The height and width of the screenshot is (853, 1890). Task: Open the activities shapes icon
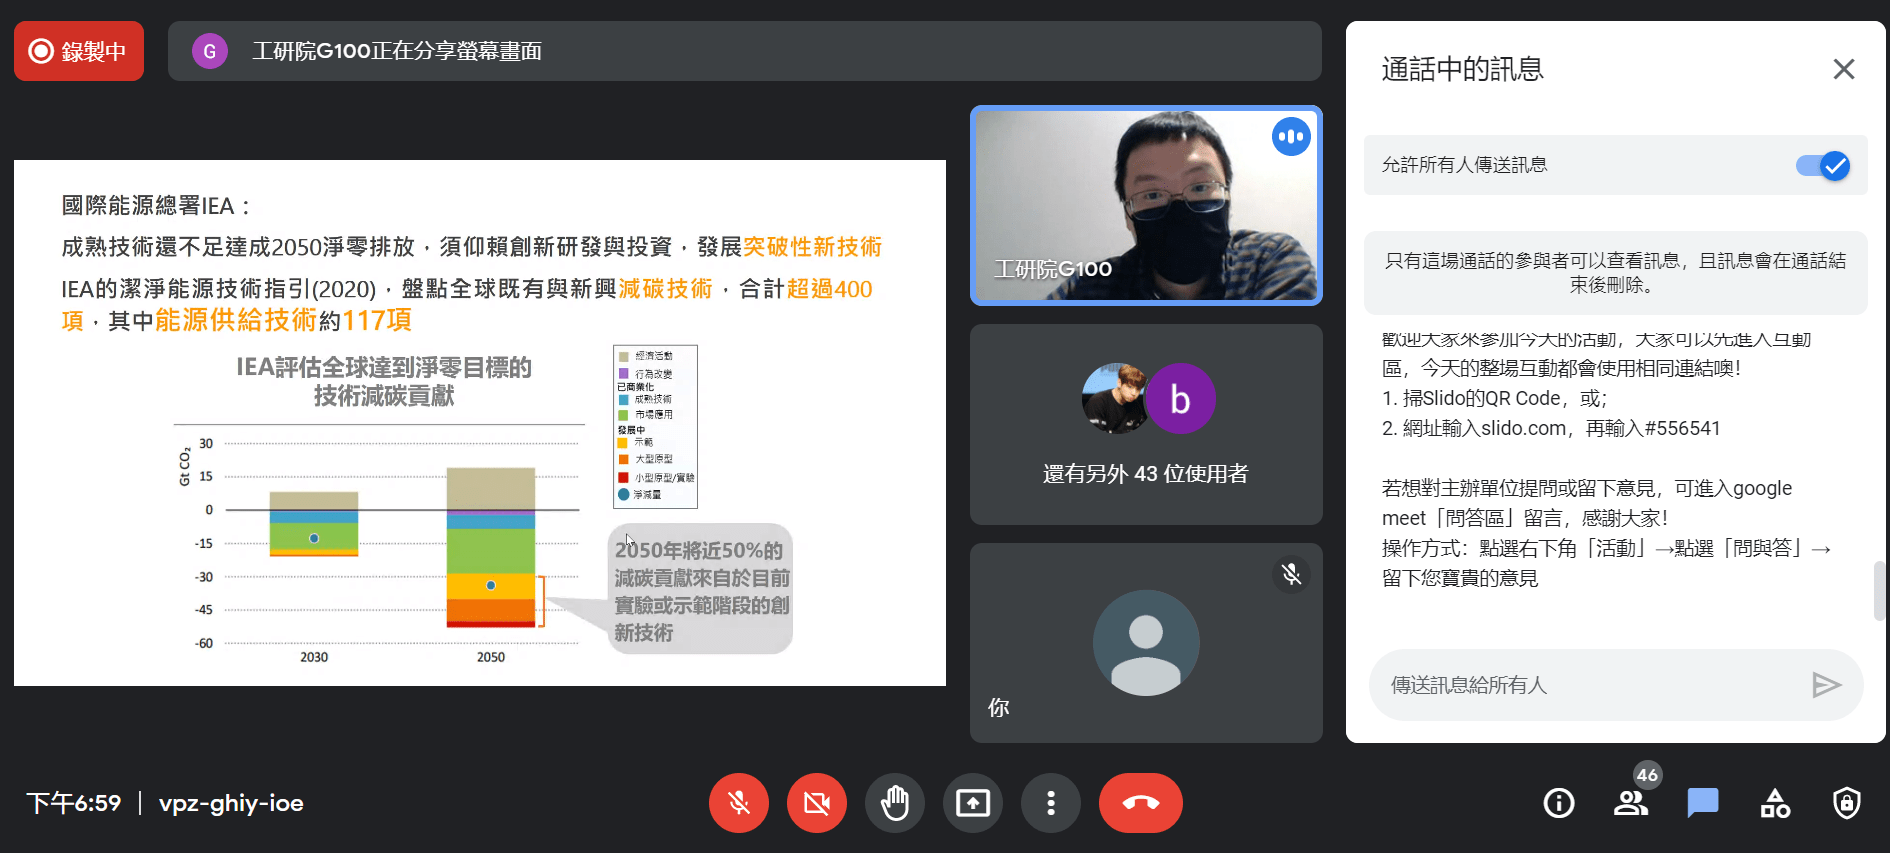pos(1775,803)
